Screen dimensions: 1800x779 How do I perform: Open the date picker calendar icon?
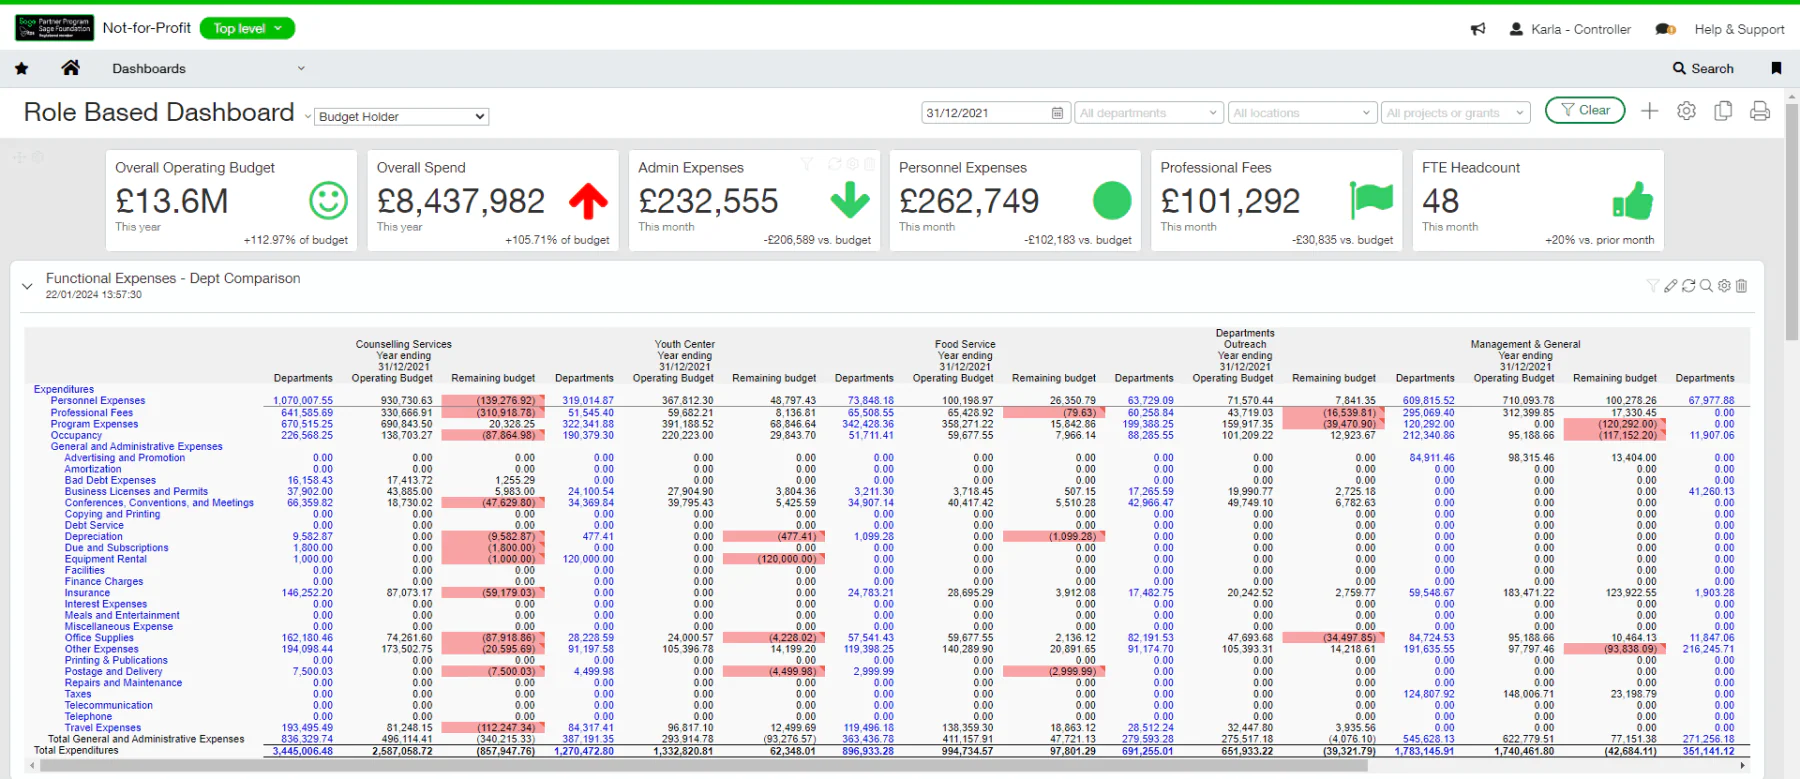1058,113
